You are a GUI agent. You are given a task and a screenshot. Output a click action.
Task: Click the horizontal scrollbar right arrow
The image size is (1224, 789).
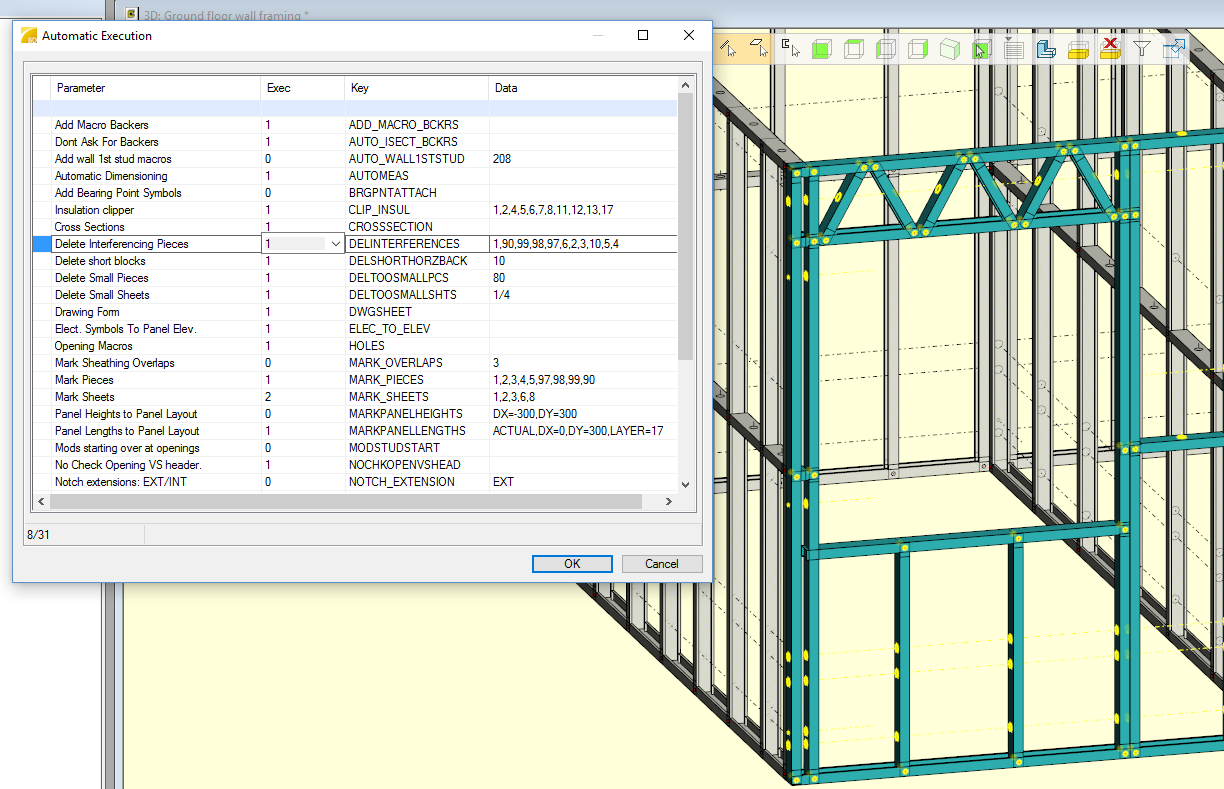(x=668, y=500)
